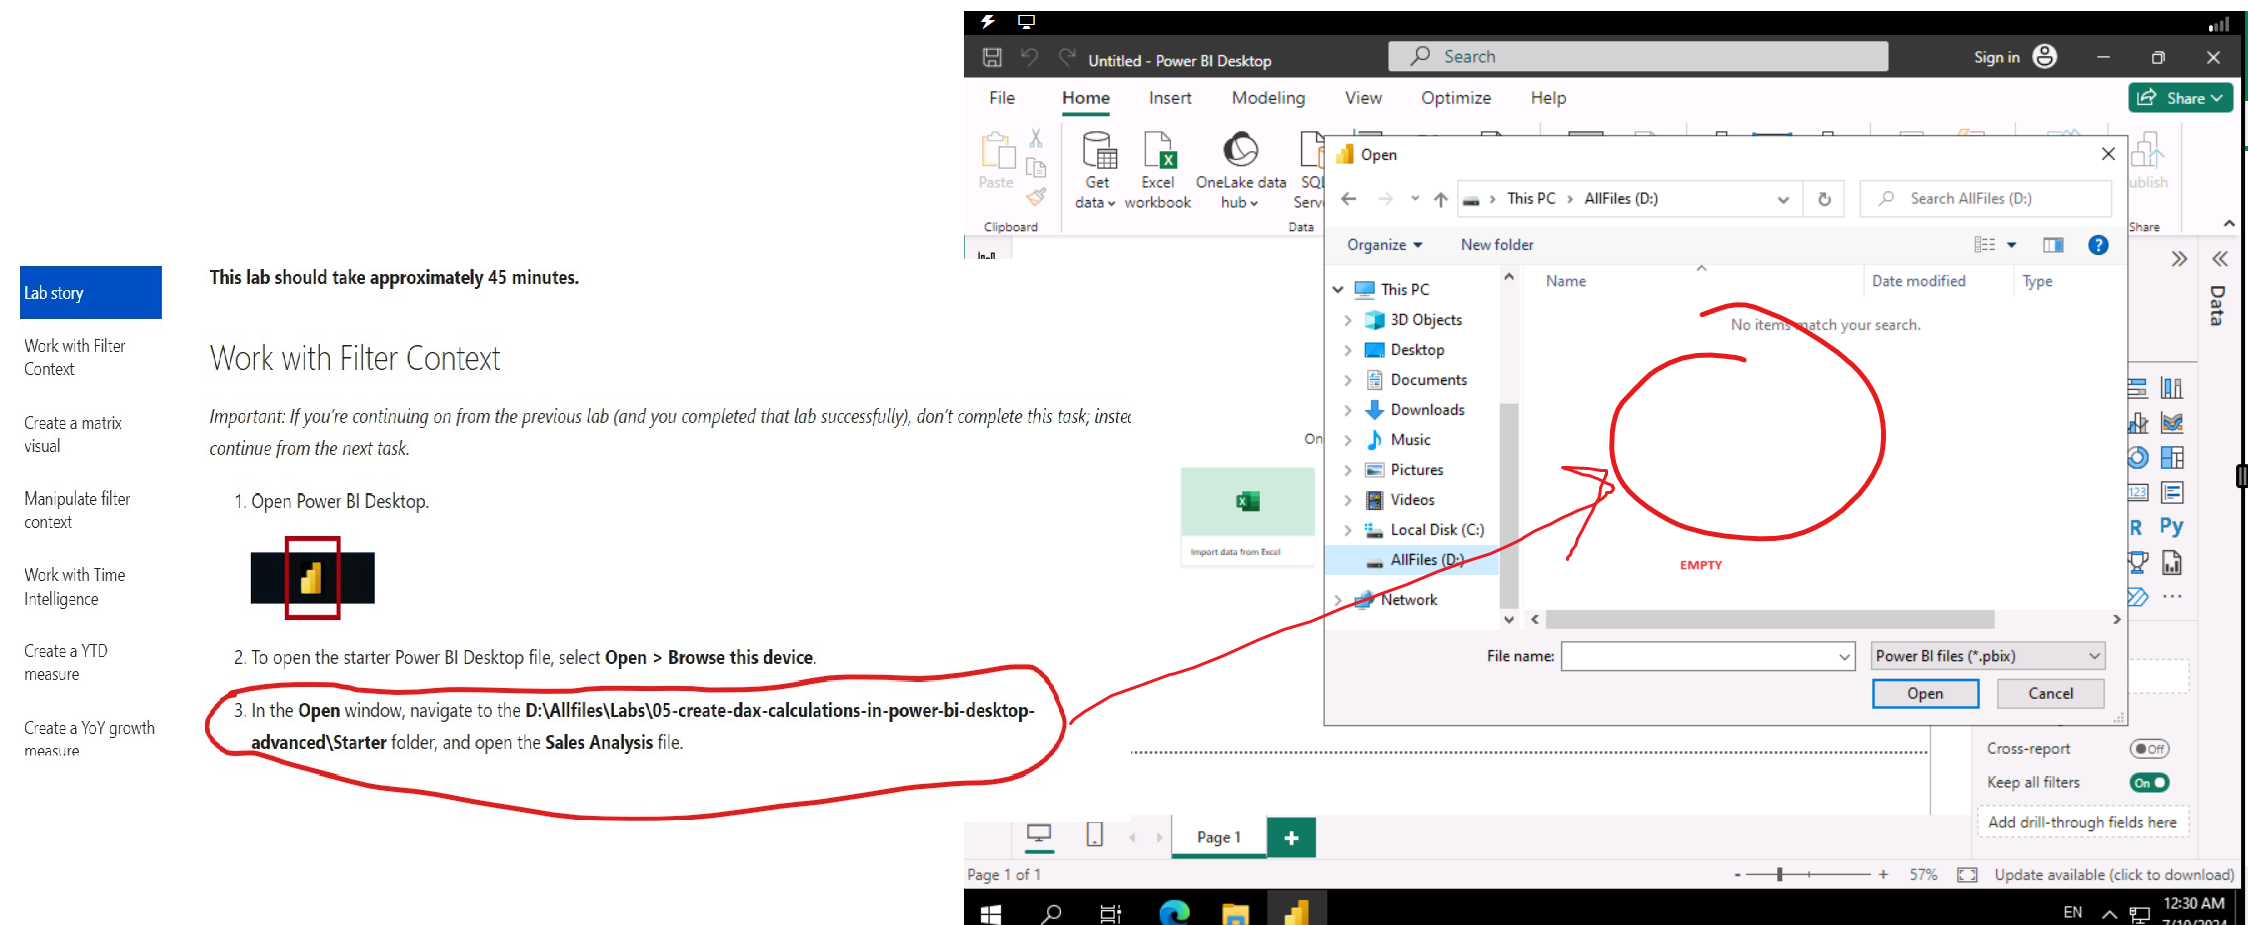Switch to the Optimize ribbon tab
The height and width of the screenshot is (925, 2248).
click(1456, 98)
